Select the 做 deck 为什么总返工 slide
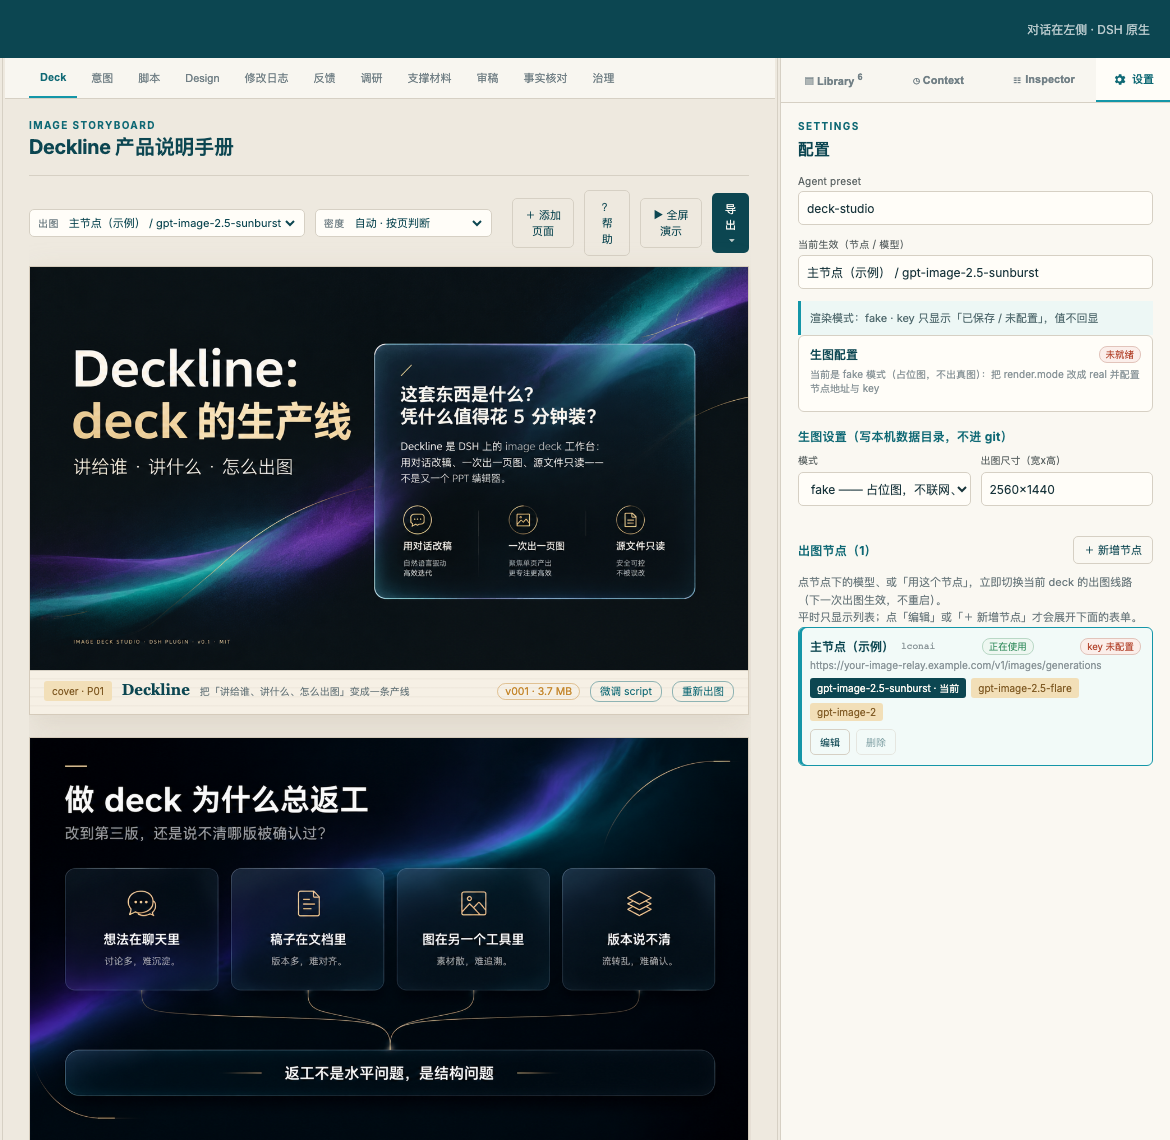Screen dimensions: 1170x1140 [389, 939]
